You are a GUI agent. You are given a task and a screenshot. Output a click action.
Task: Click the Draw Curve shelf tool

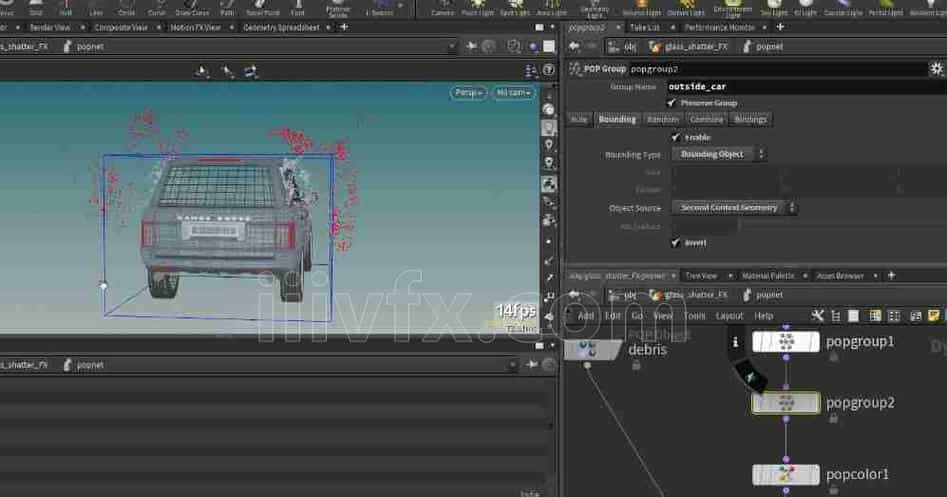click(x=192, y=8)
